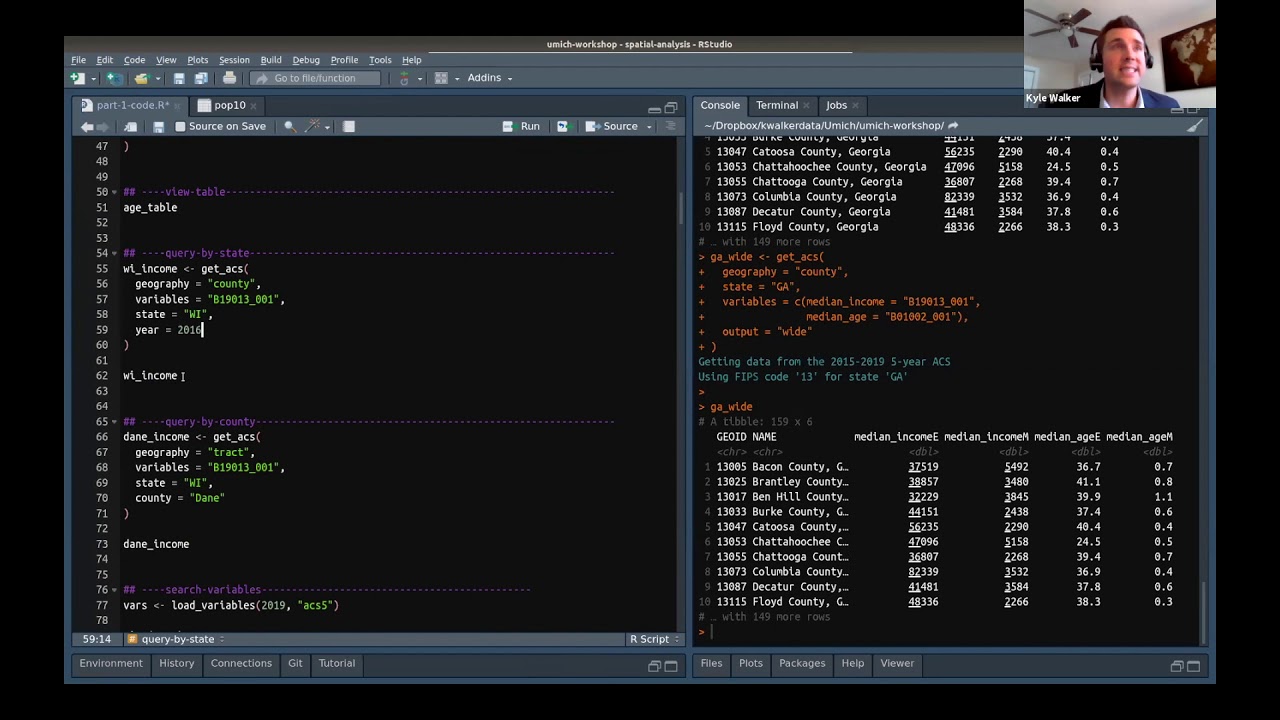Open the New File dropdown arrow
The width and height of the screenshot is (1280, 720).
92,78
